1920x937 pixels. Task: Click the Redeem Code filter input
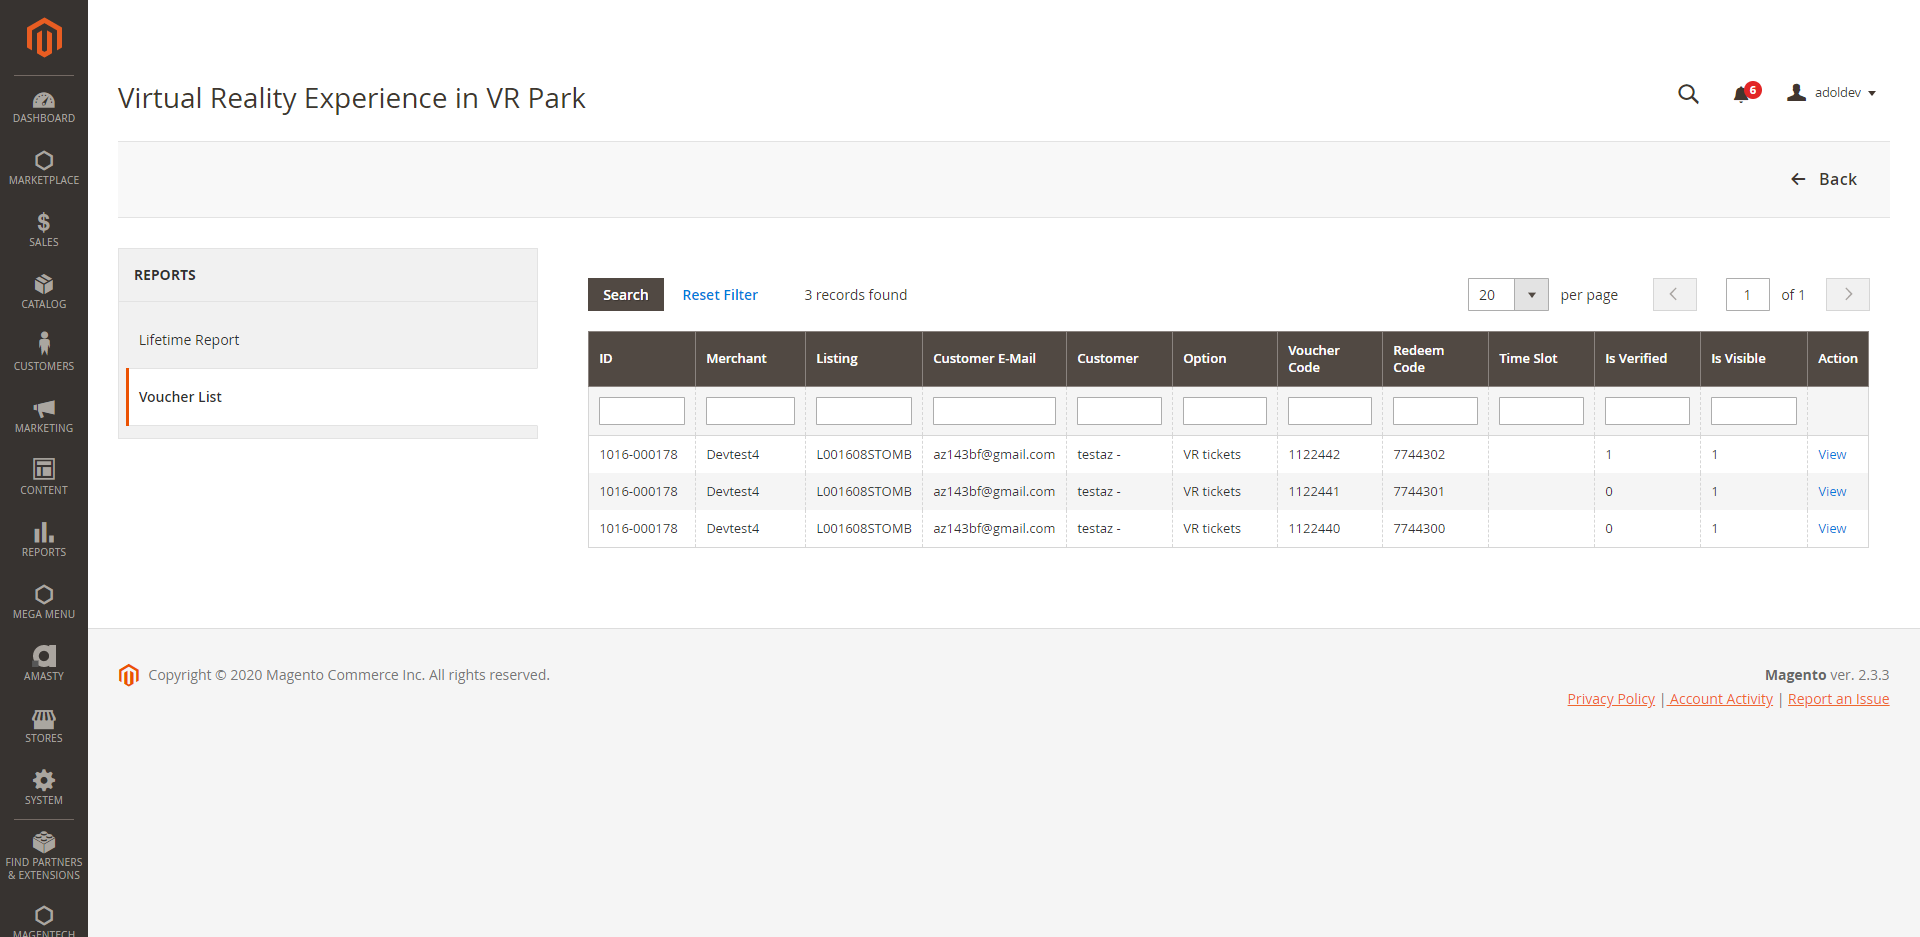(1435, 411)
